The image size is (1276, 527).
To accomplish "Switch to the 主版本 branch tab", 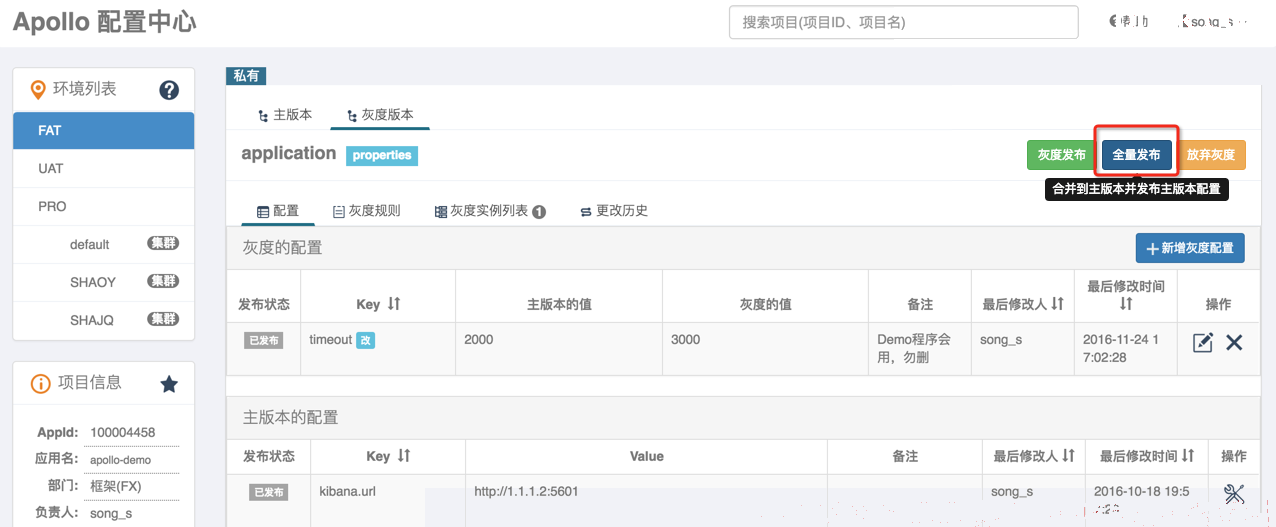I will 285,115.
